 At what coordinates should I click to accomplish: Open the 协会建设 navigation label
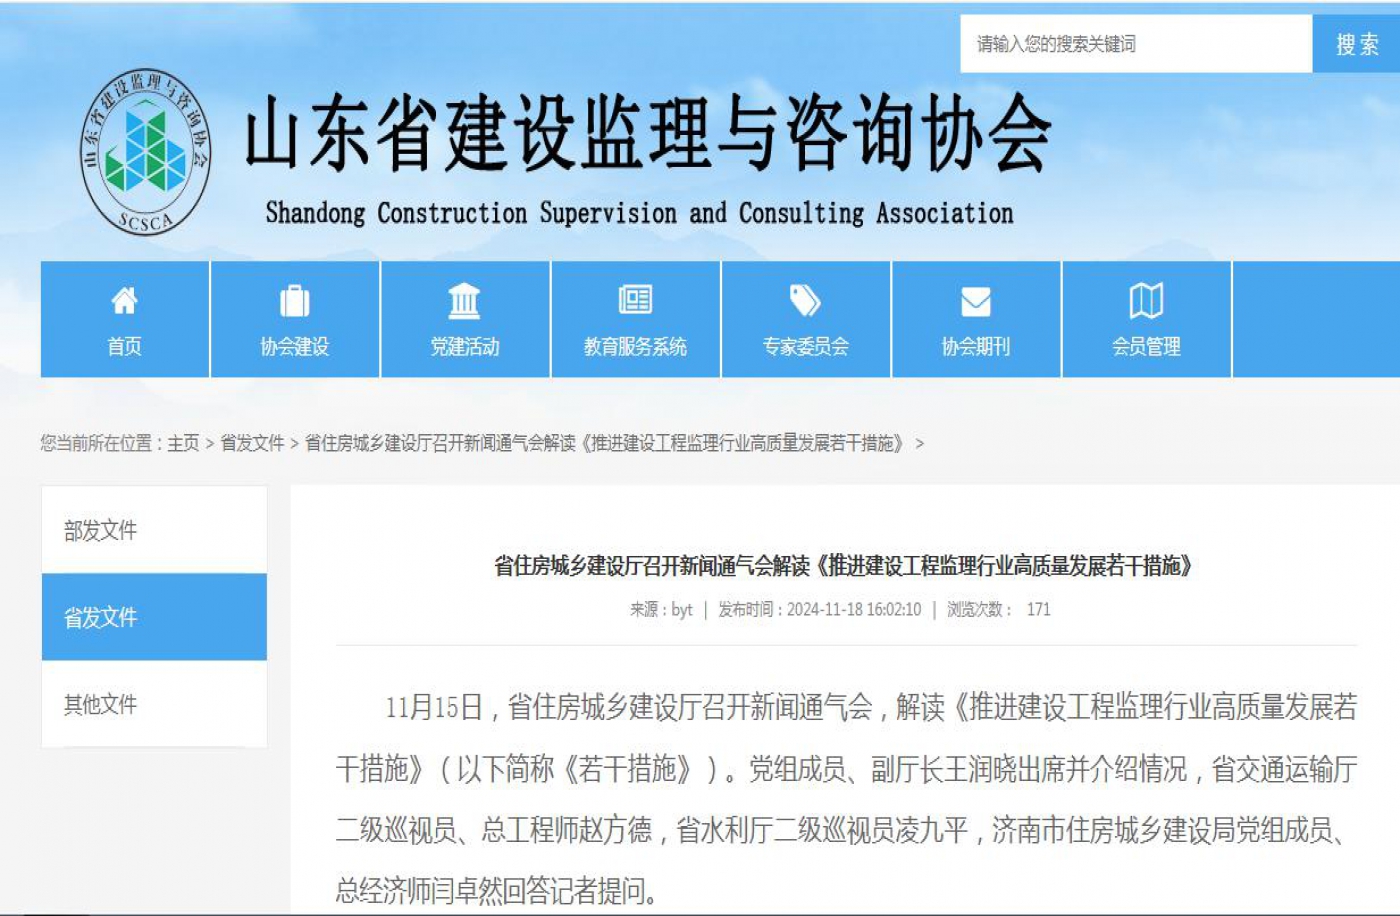pos(295,346)
